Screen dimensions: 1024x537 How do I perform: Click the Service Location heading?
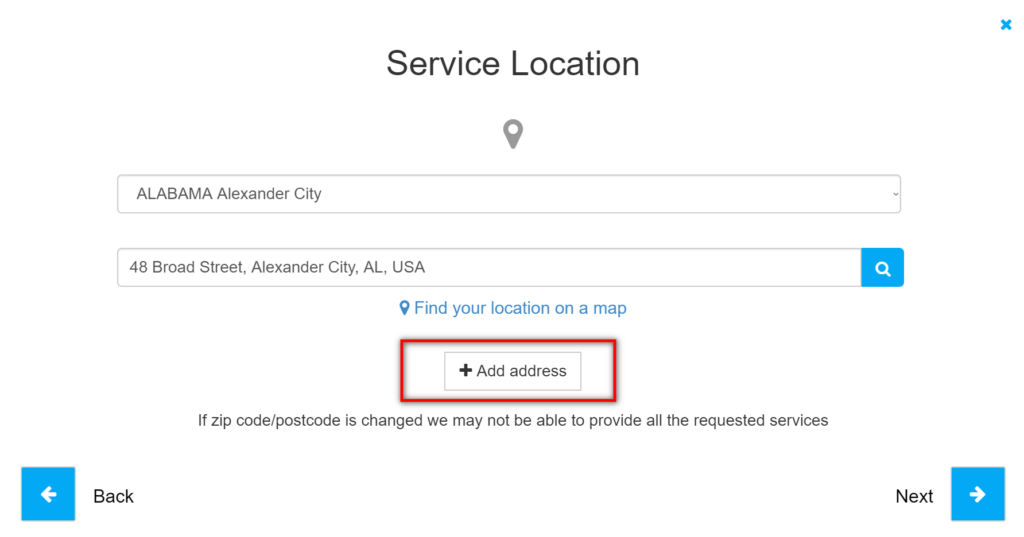[x=513, y=63]
